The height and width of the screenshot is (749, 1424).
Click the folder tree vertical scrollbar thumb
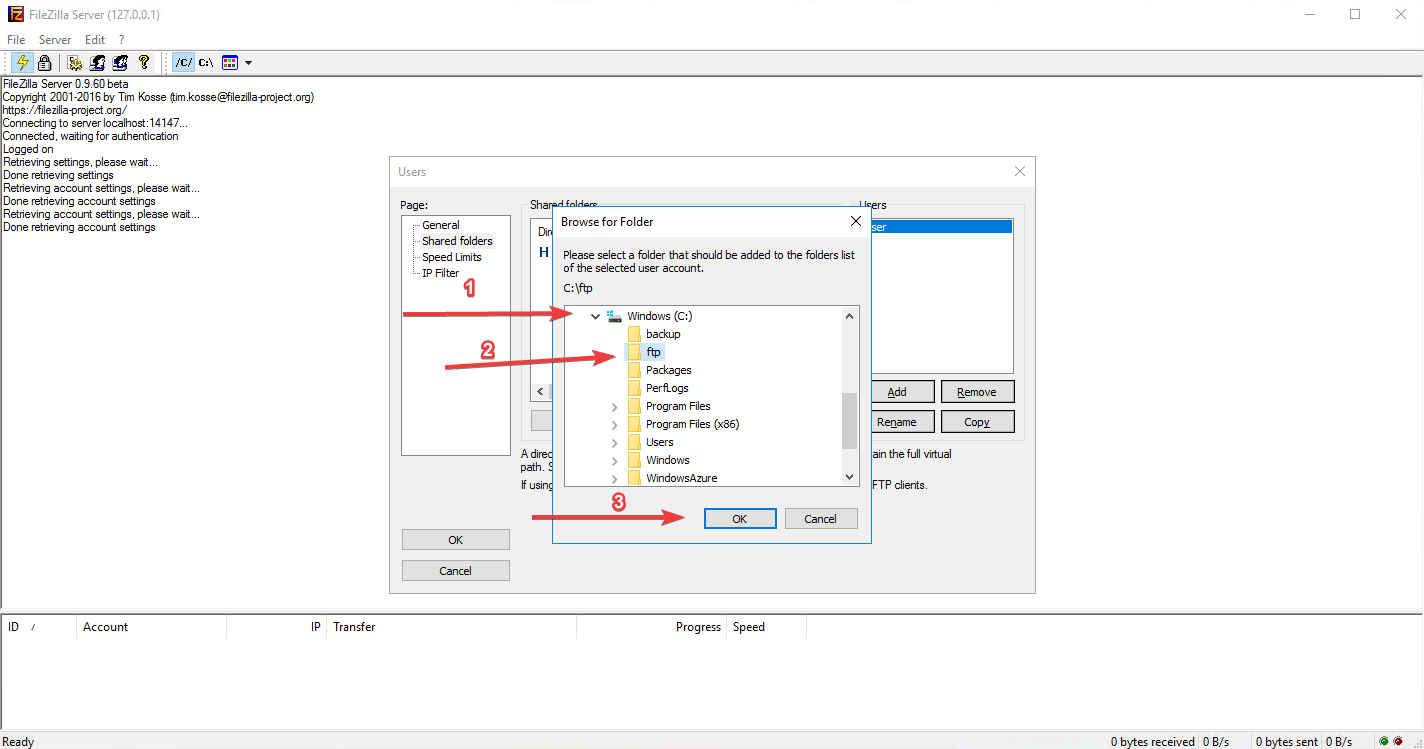coord(850,421)
